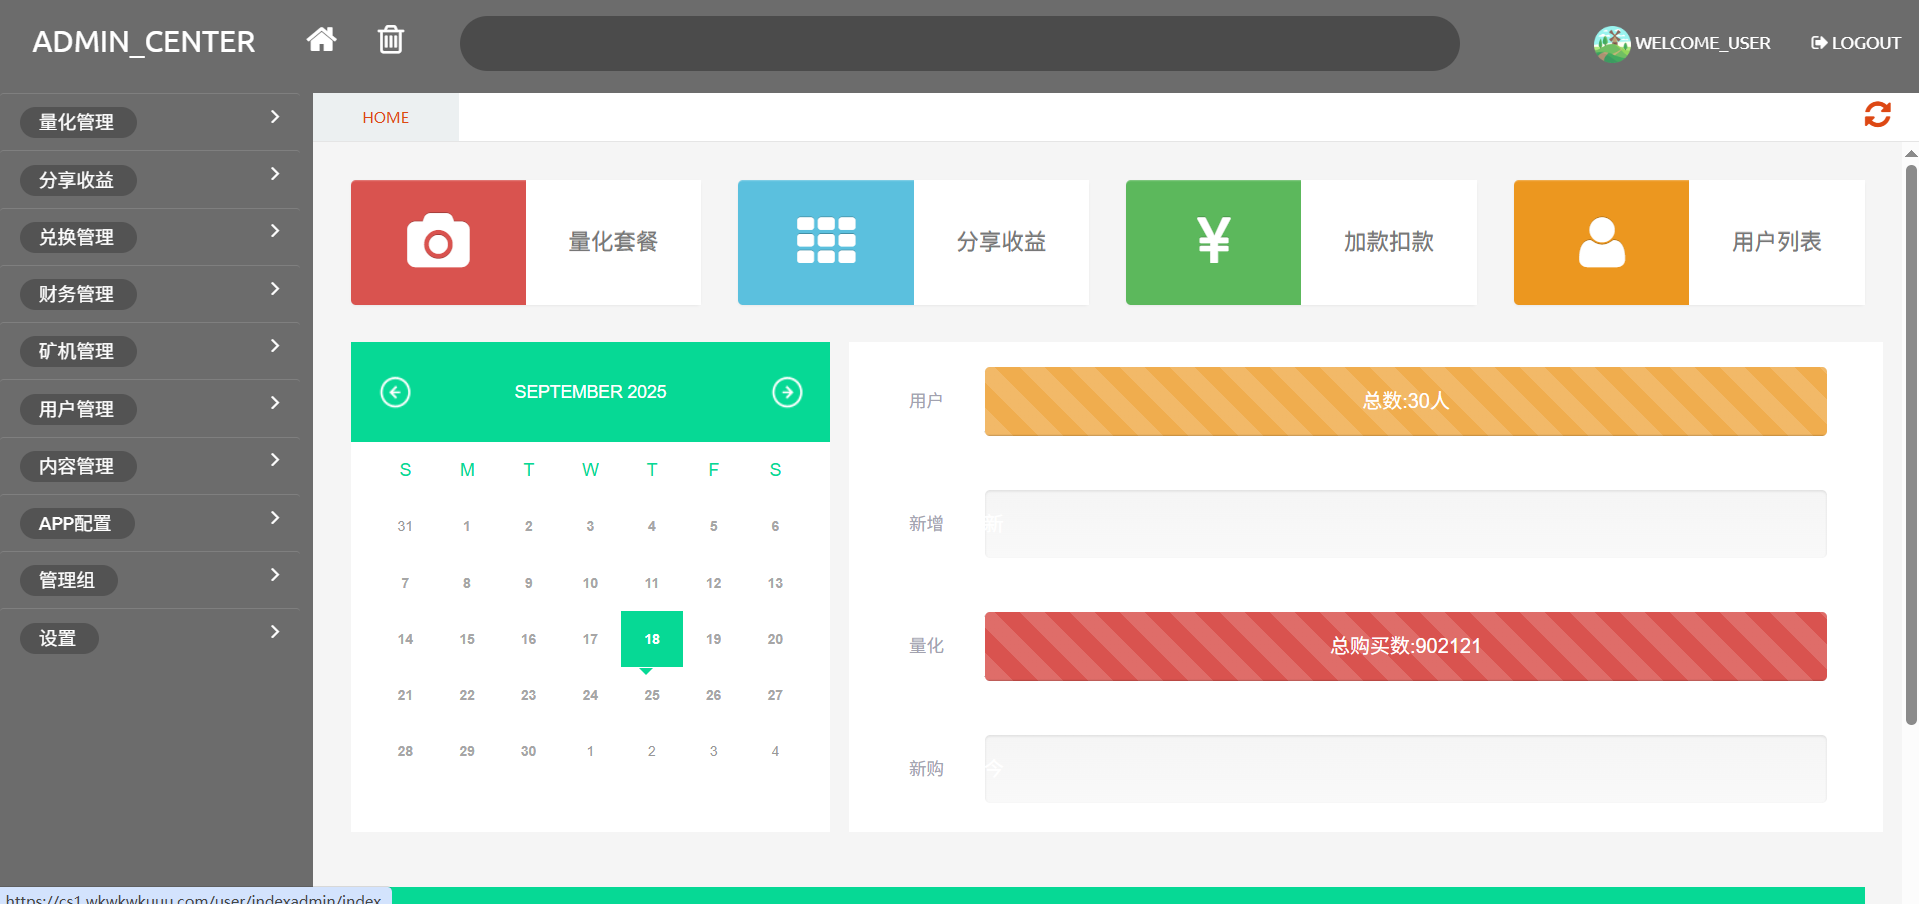
Task: Go to next month in calendar
Action: click(x=787, y=392)
